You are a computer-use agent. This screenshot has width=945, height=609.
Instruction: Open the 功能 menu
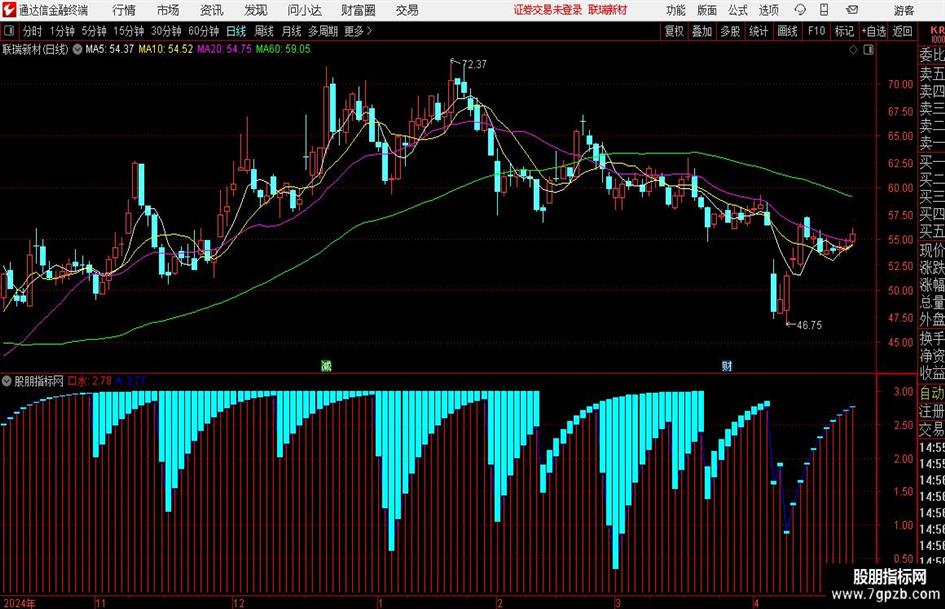(x=676, y=10)
